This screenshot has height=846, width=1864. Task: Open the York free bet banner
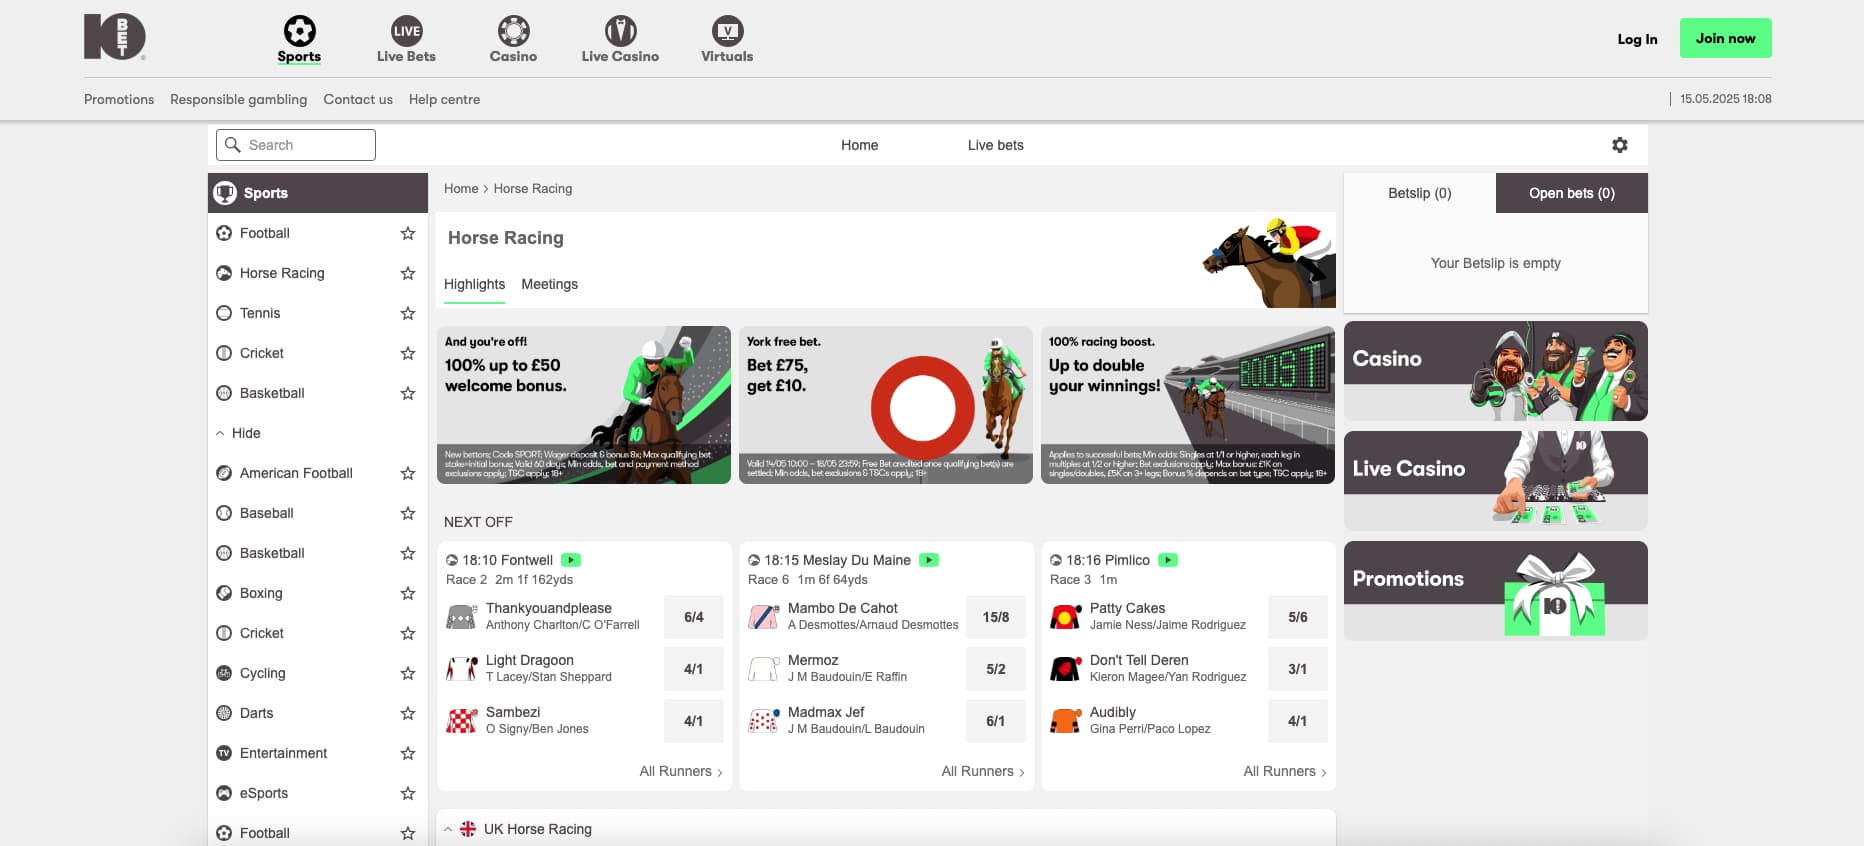point(886,405)
